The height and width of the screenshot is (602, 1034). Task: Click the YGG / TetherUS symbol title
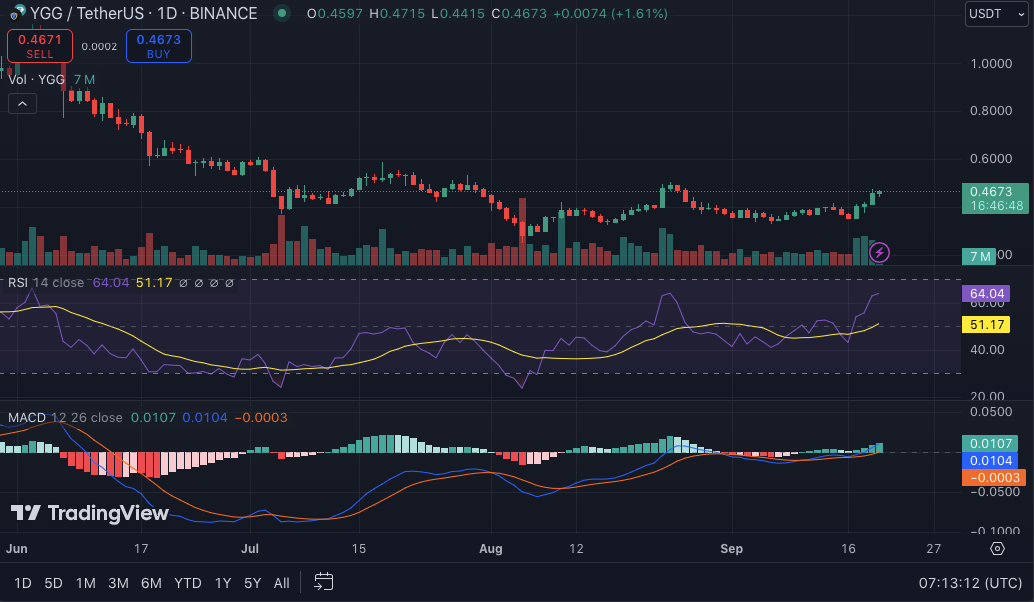click(93, 14)
